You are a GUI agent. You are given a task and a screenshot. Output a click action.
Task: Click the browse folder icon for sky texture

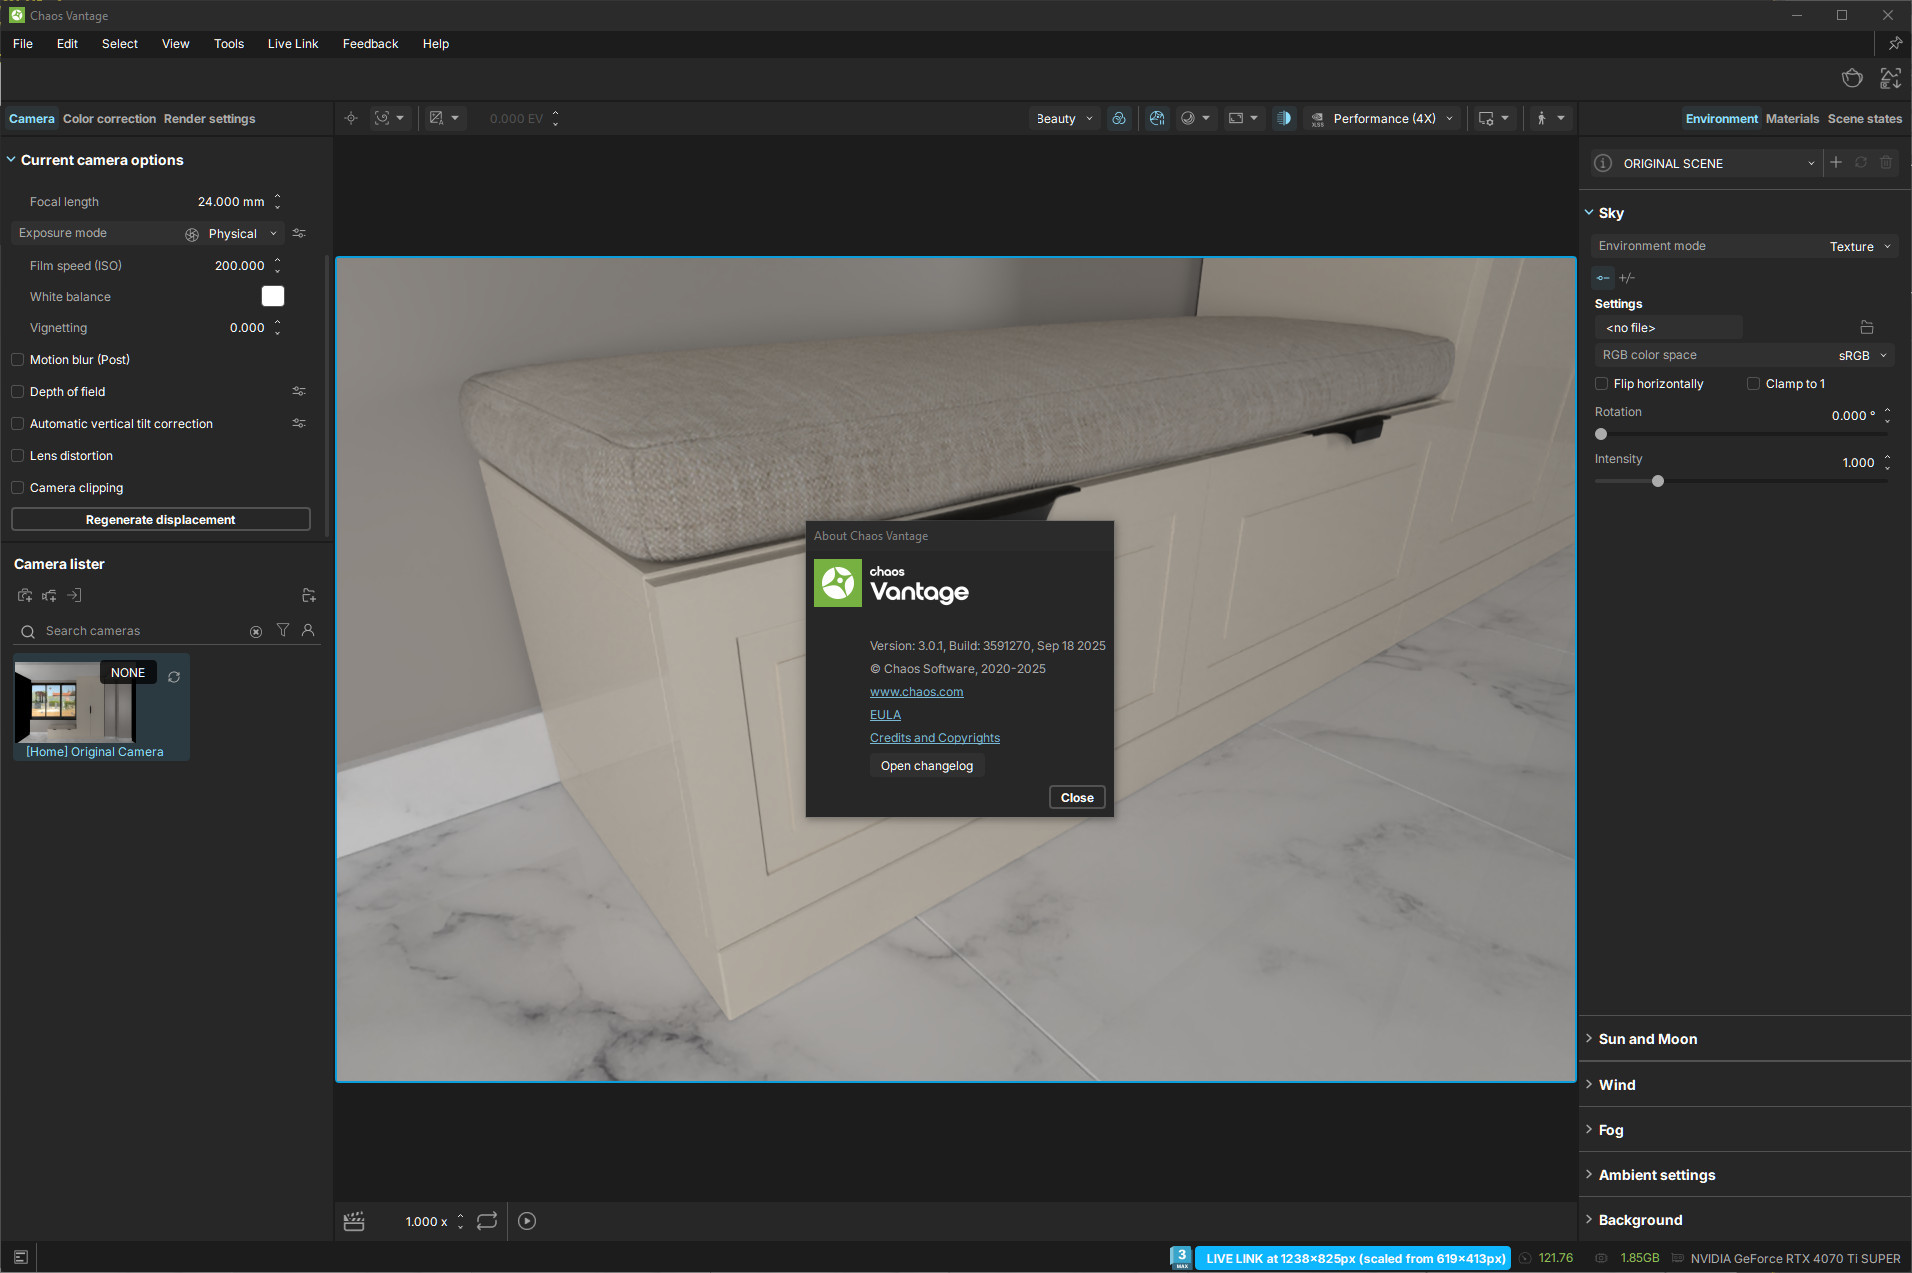pos(1866,328)
